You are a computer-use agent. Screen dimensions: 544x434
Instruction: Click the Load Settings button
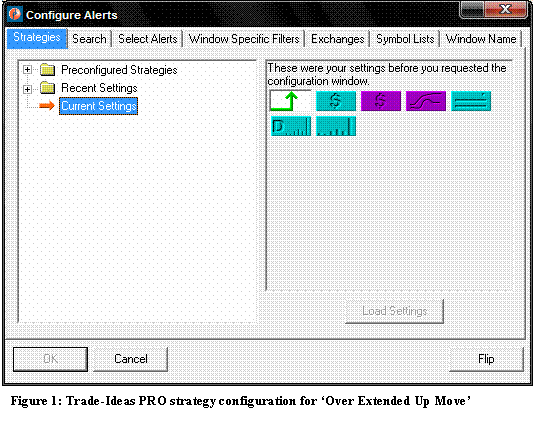point(394,311)
